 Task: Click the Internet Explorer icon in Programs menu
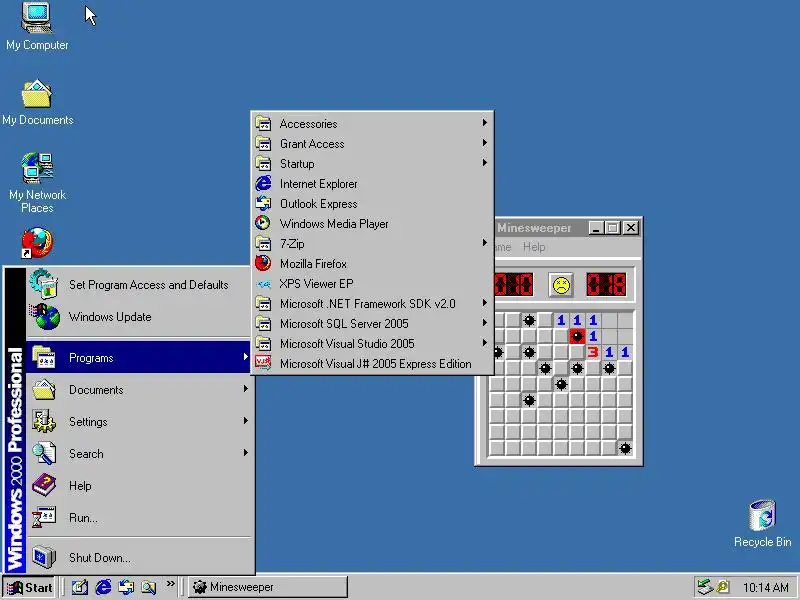(x=263, y=184)
